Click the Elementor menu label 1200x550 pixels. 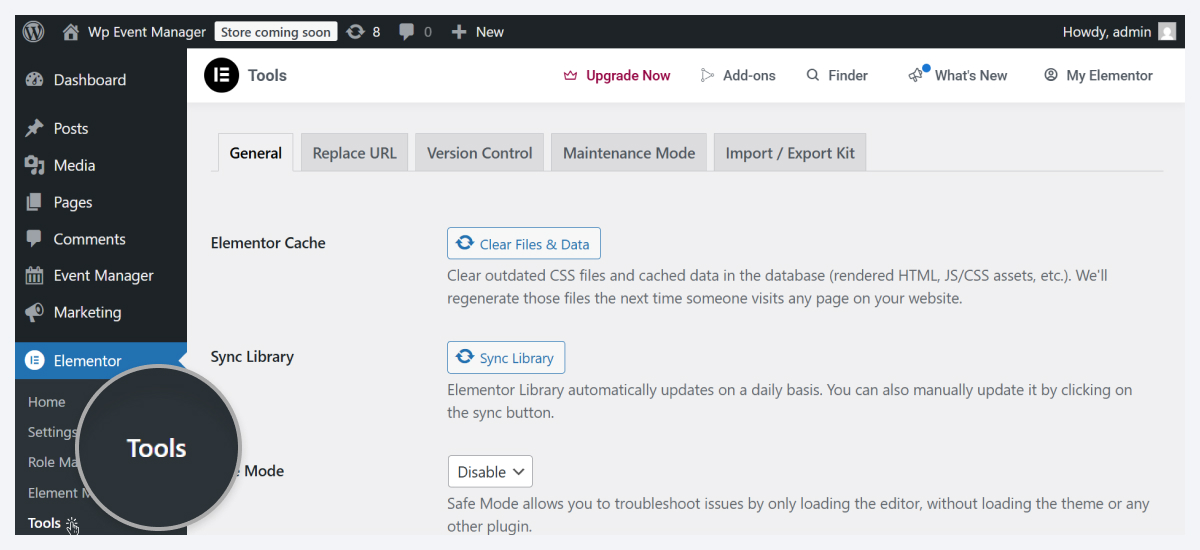pos(88,361)
